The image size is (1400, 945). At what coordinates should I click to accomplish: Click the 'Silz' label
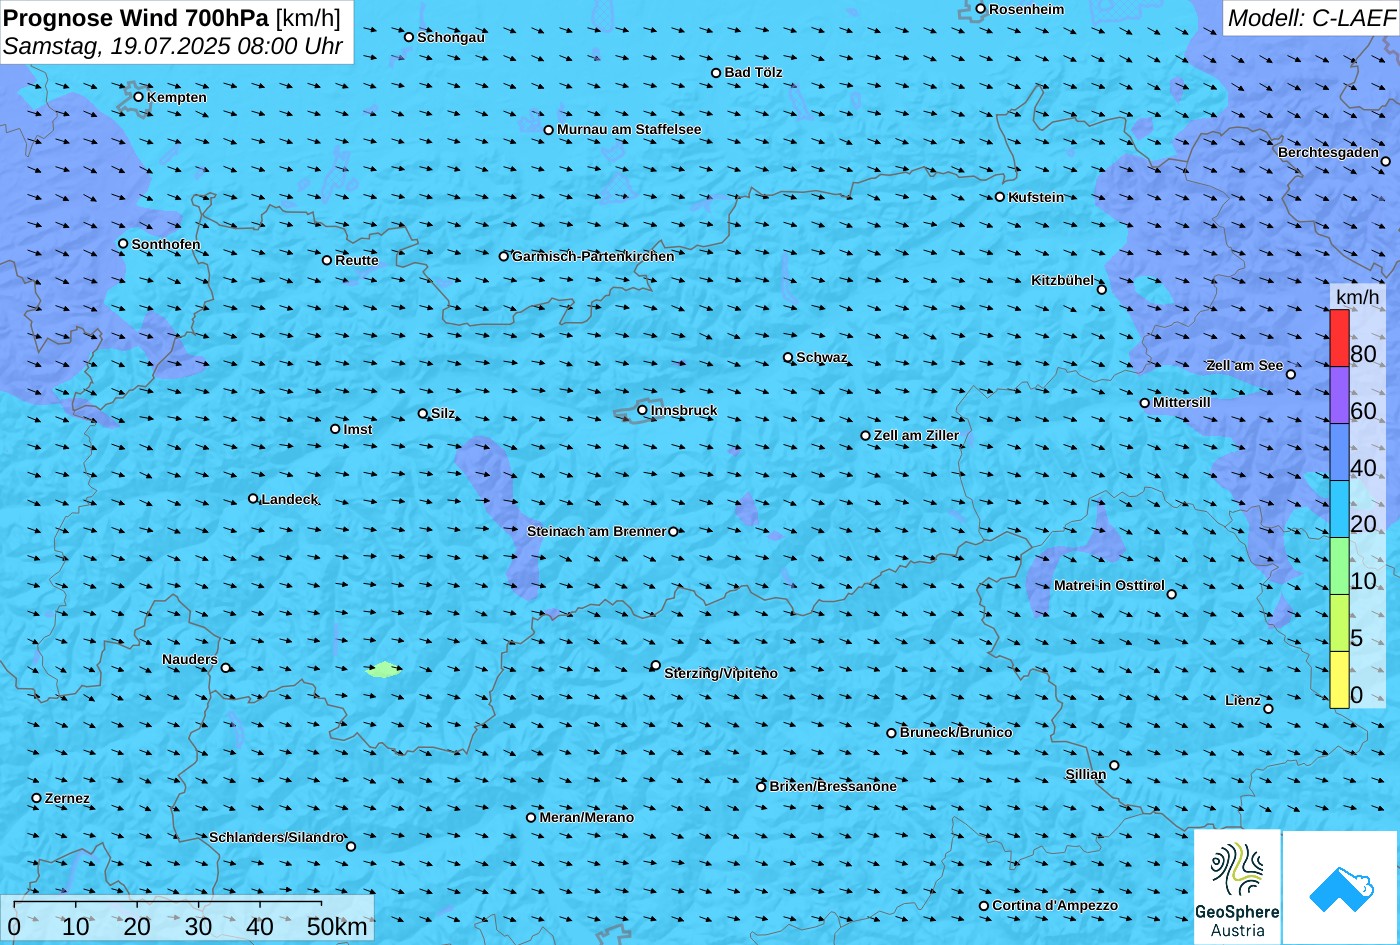(x=443, y=413)
